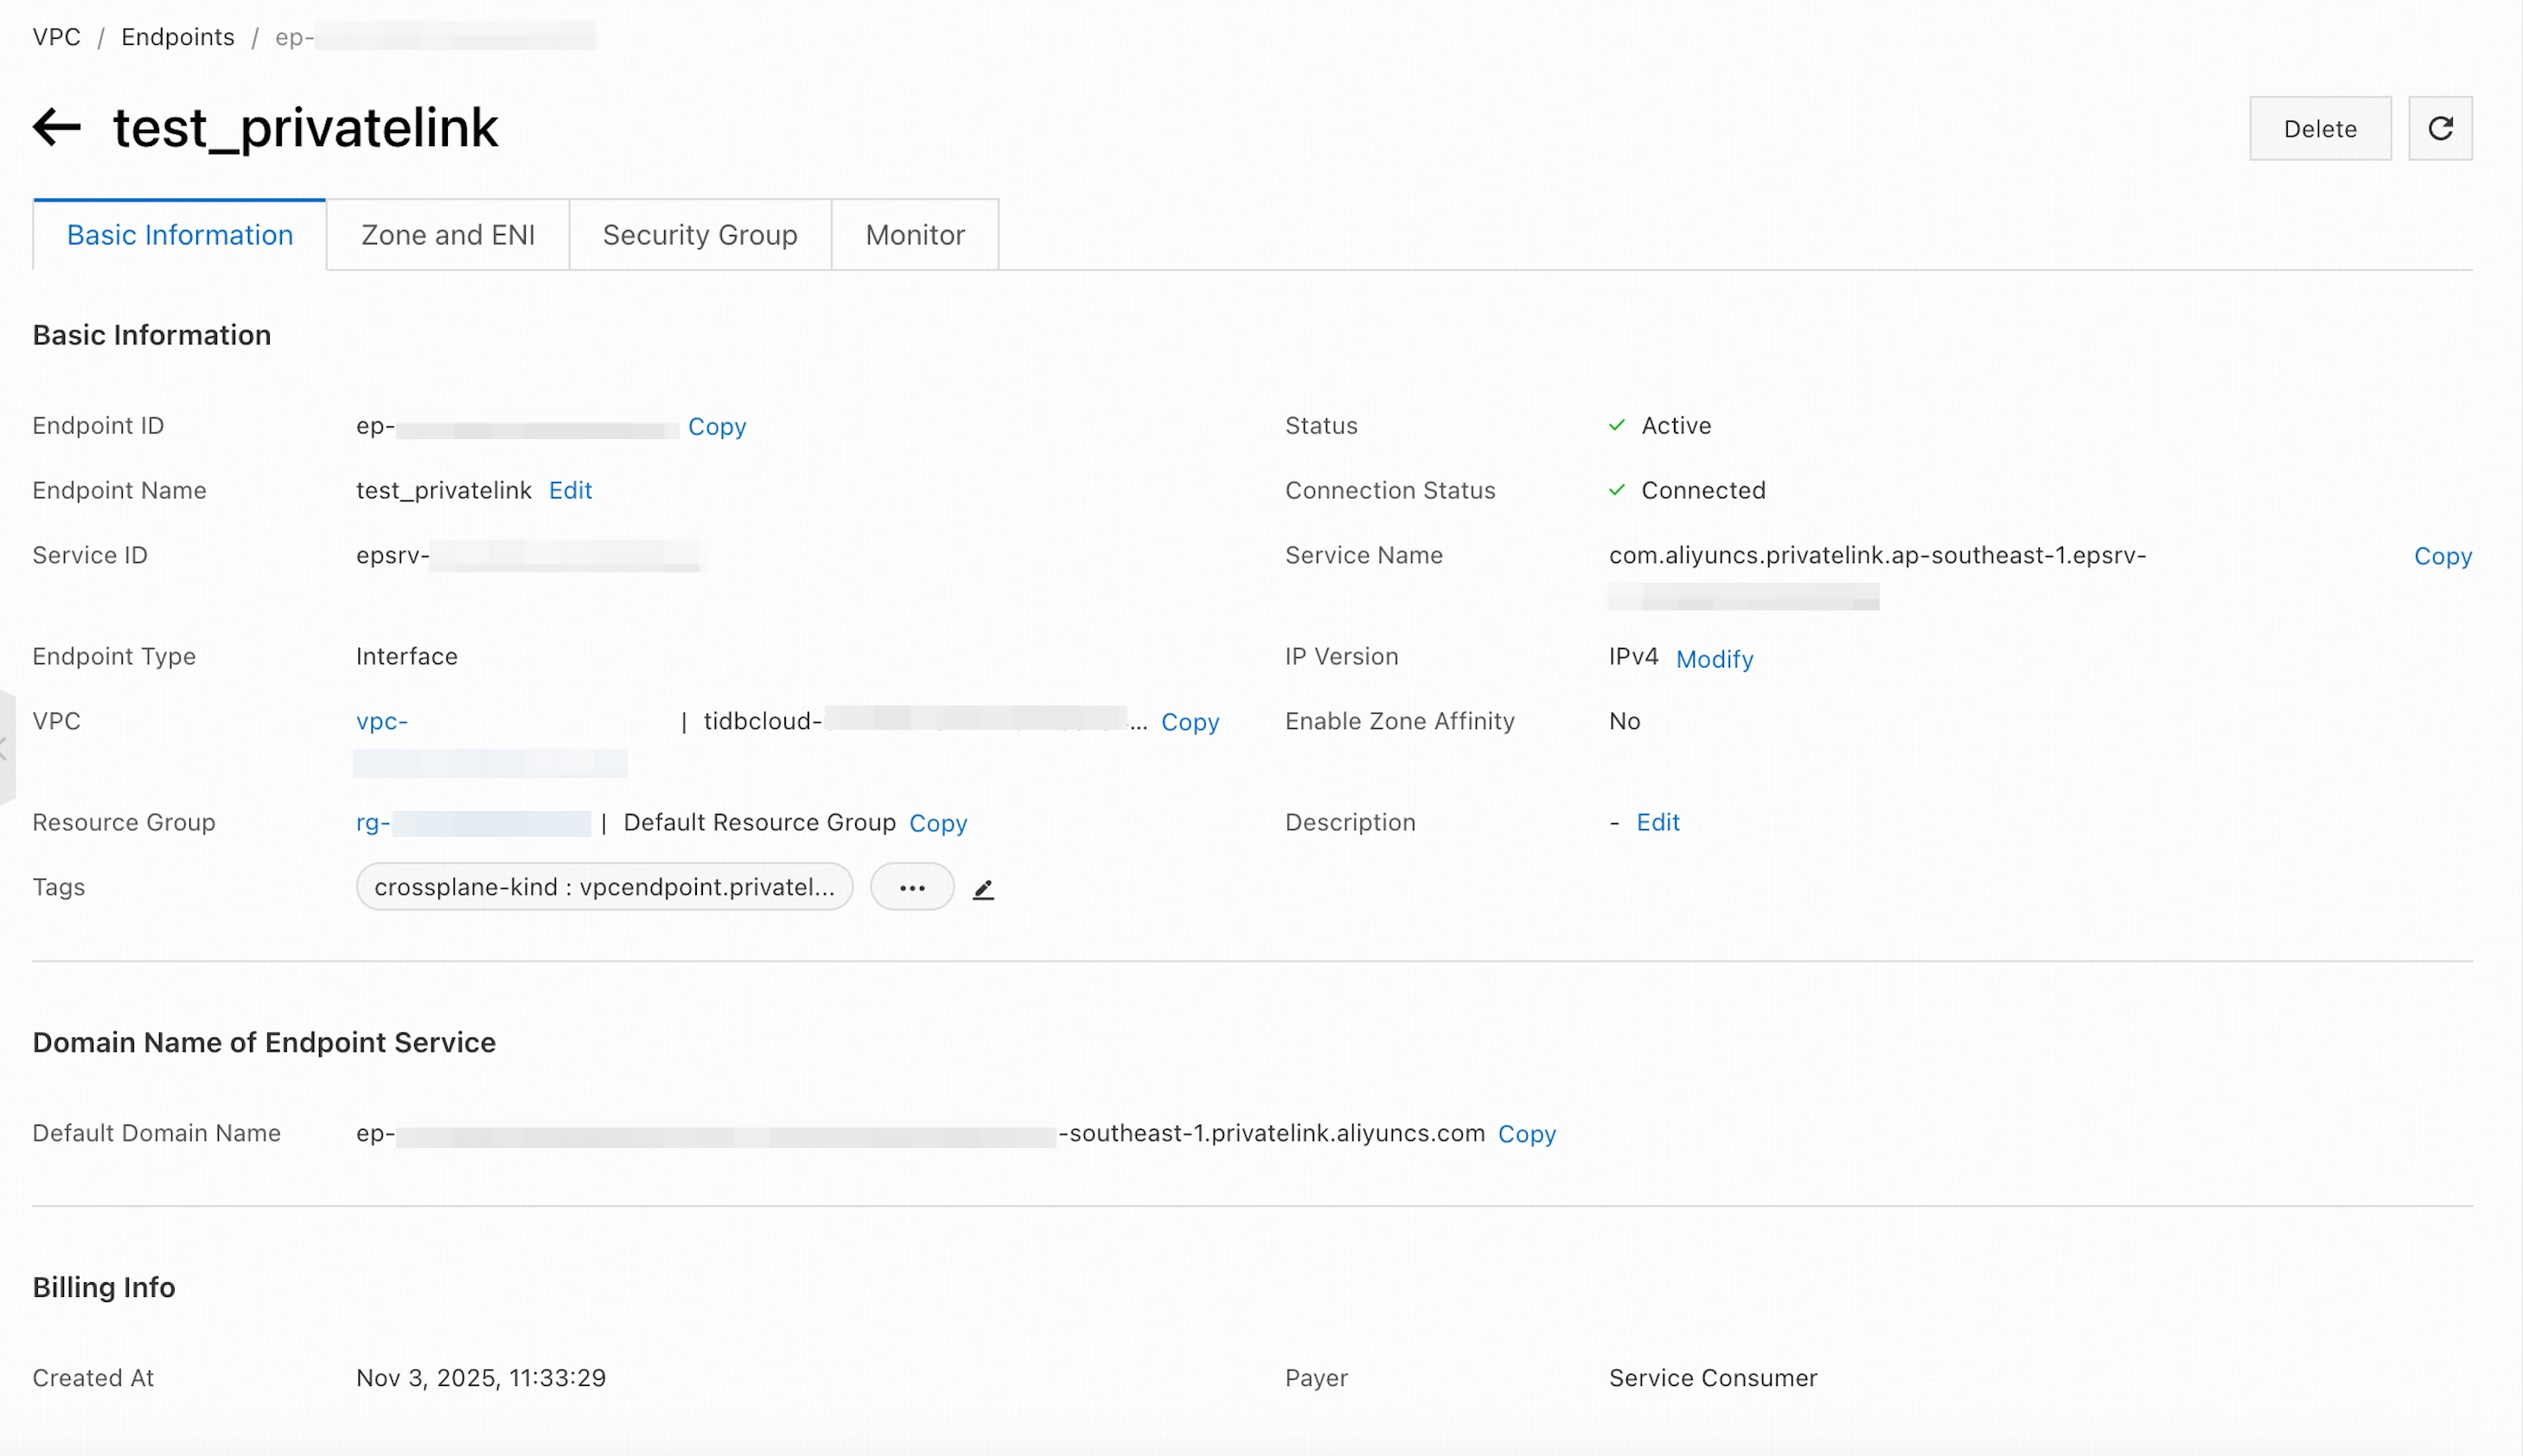Copy the Endpoint ID
Viewport: 2523px width, 1456px height.
pyautogui.click(x=716, y=426)
